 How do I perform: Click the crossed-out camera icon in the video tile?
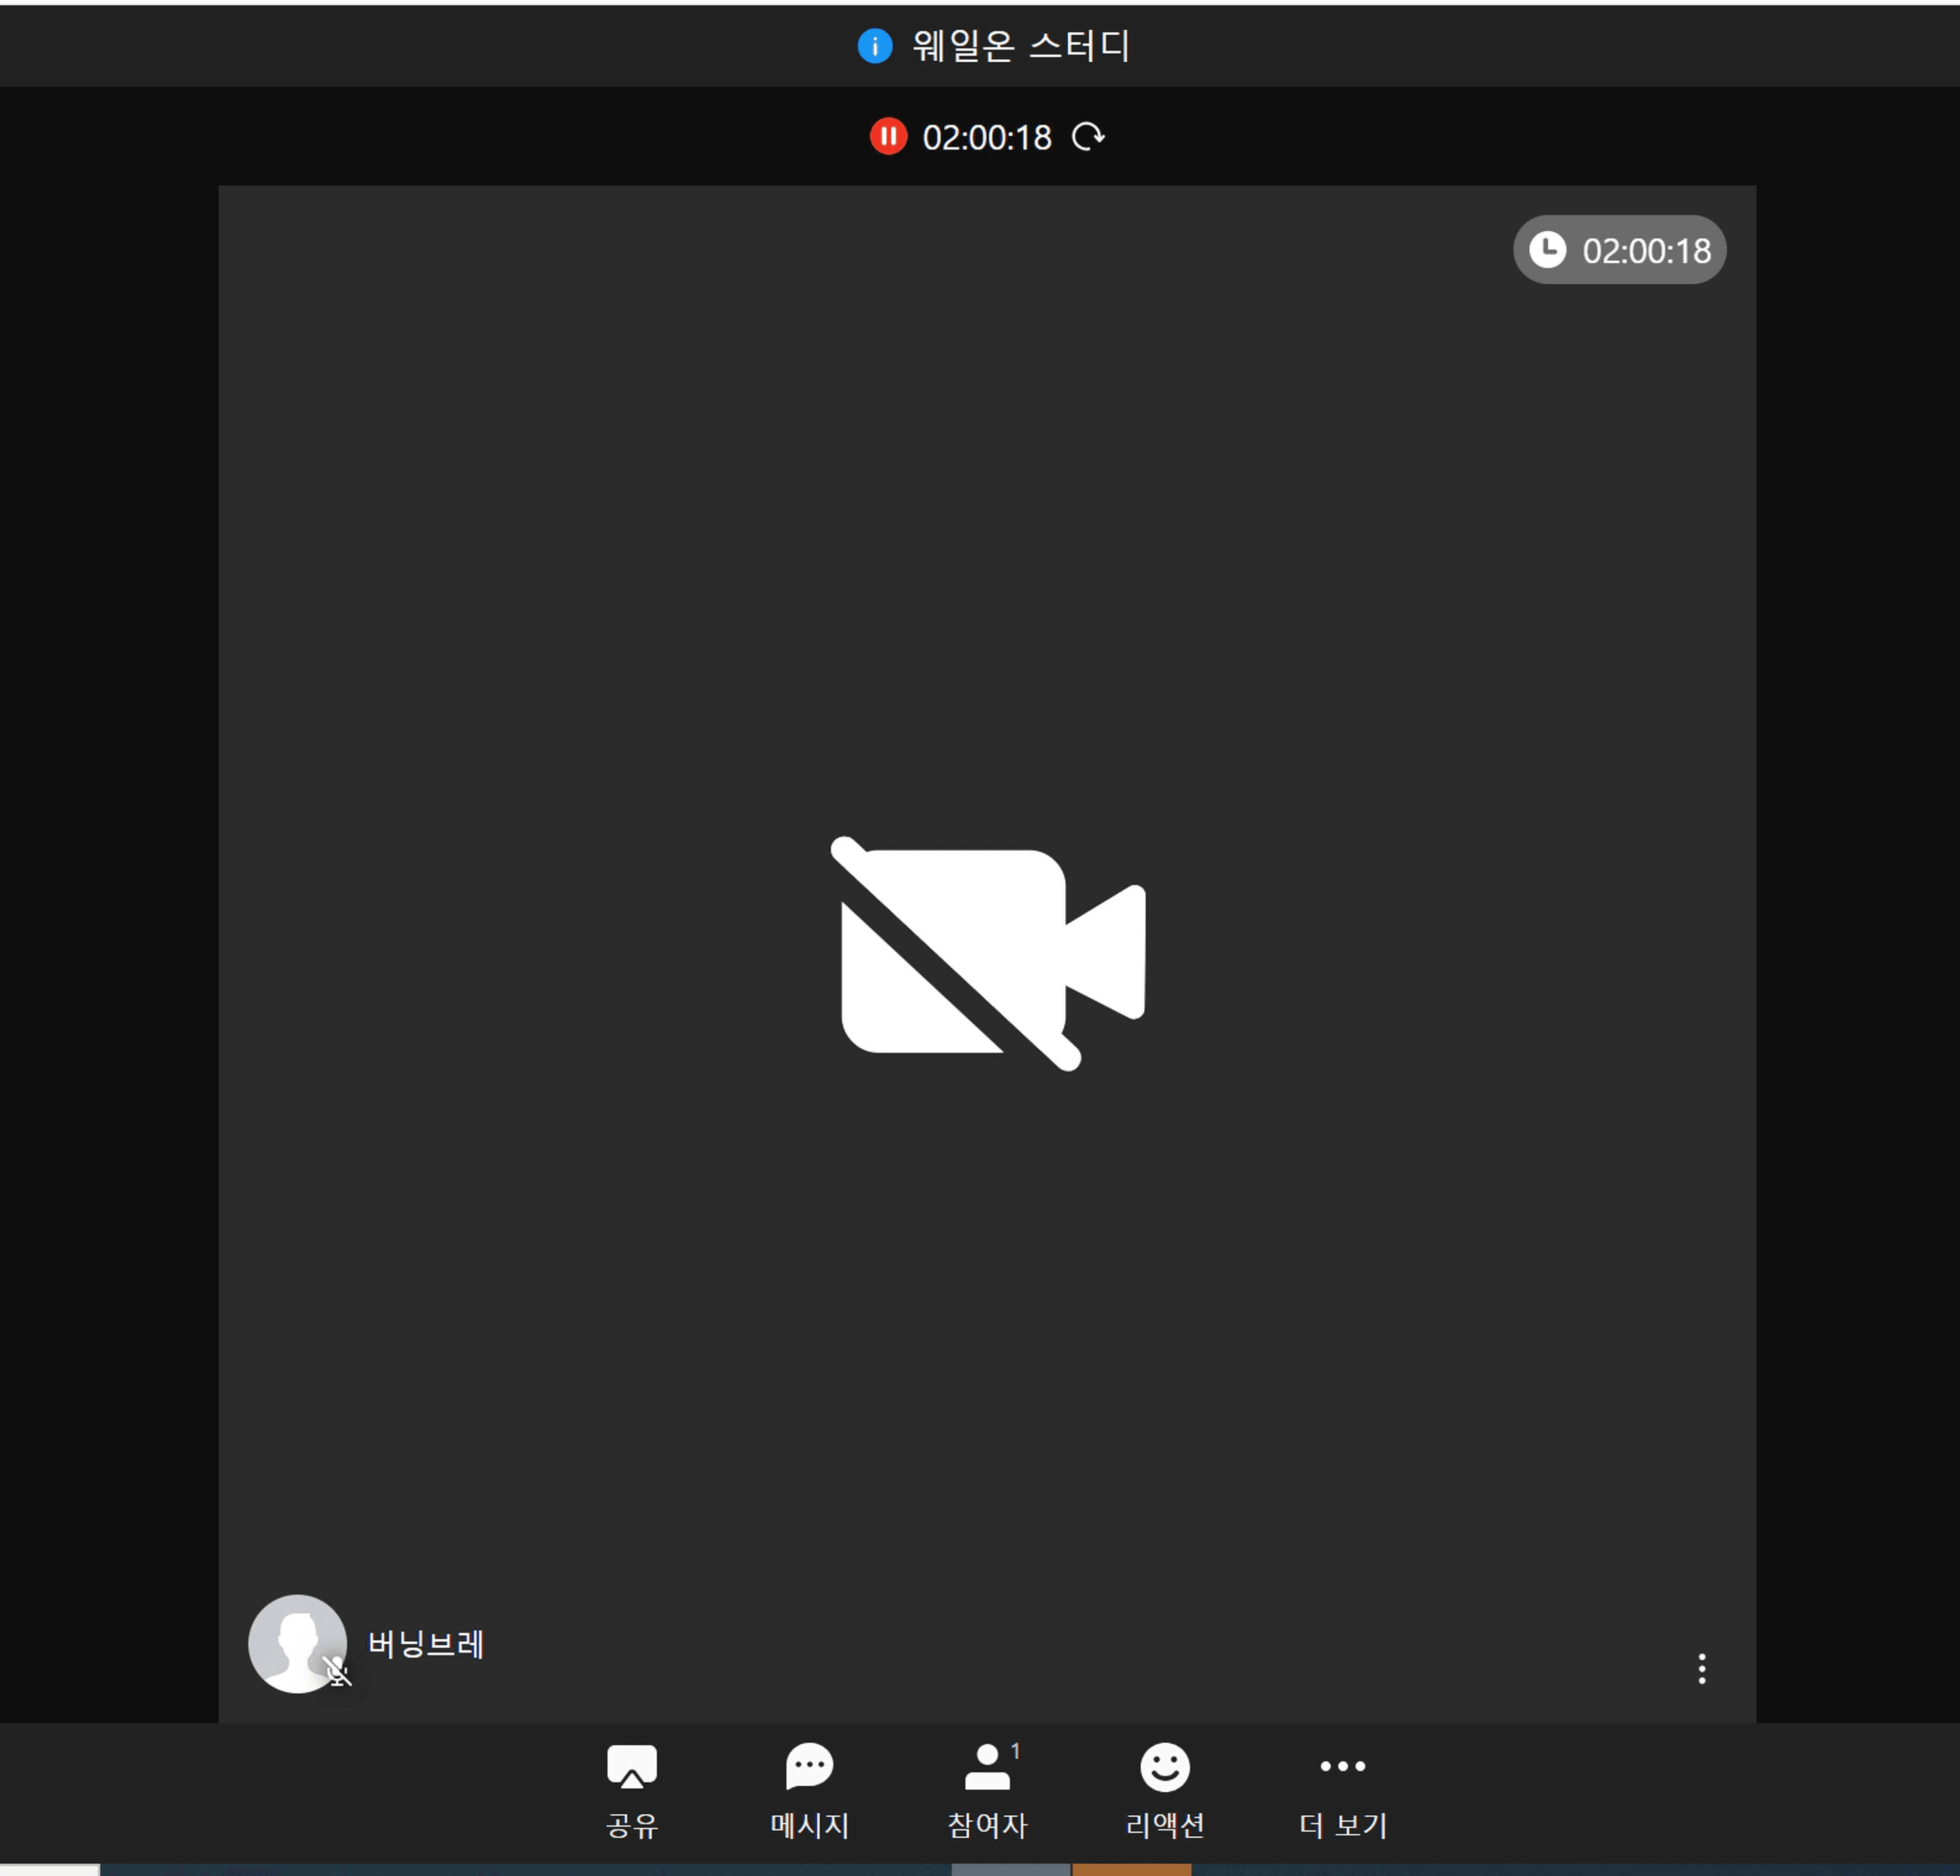(988, 953)
